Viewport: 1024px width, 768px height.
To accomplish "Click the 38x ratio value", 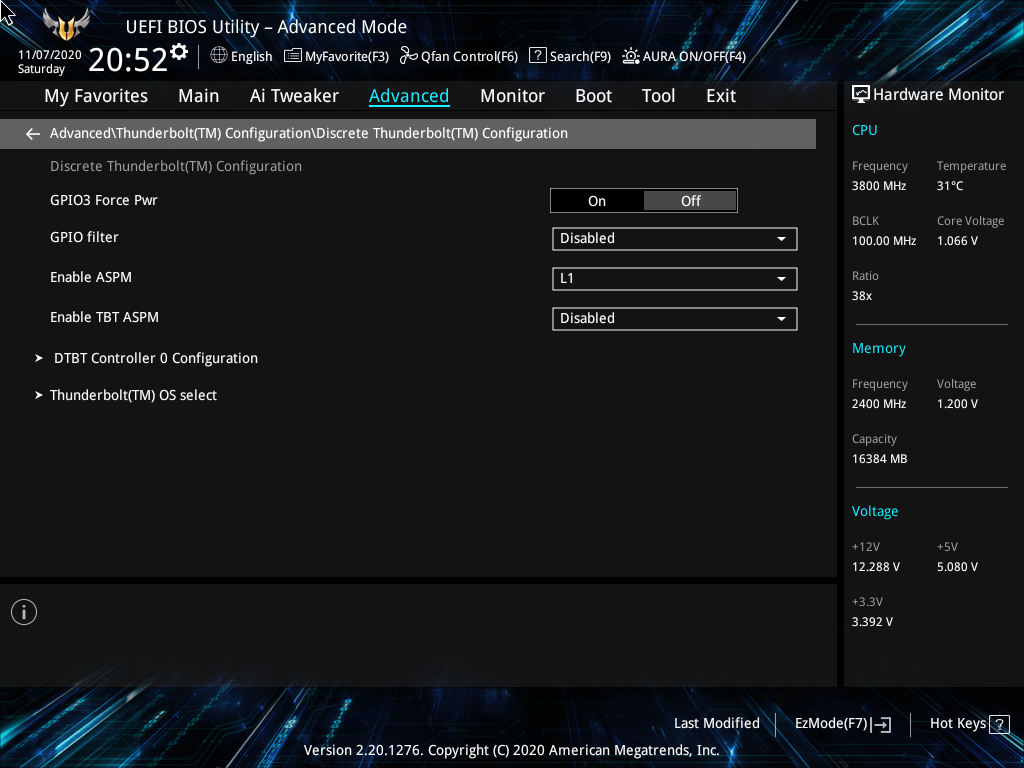I will point(861,296).
